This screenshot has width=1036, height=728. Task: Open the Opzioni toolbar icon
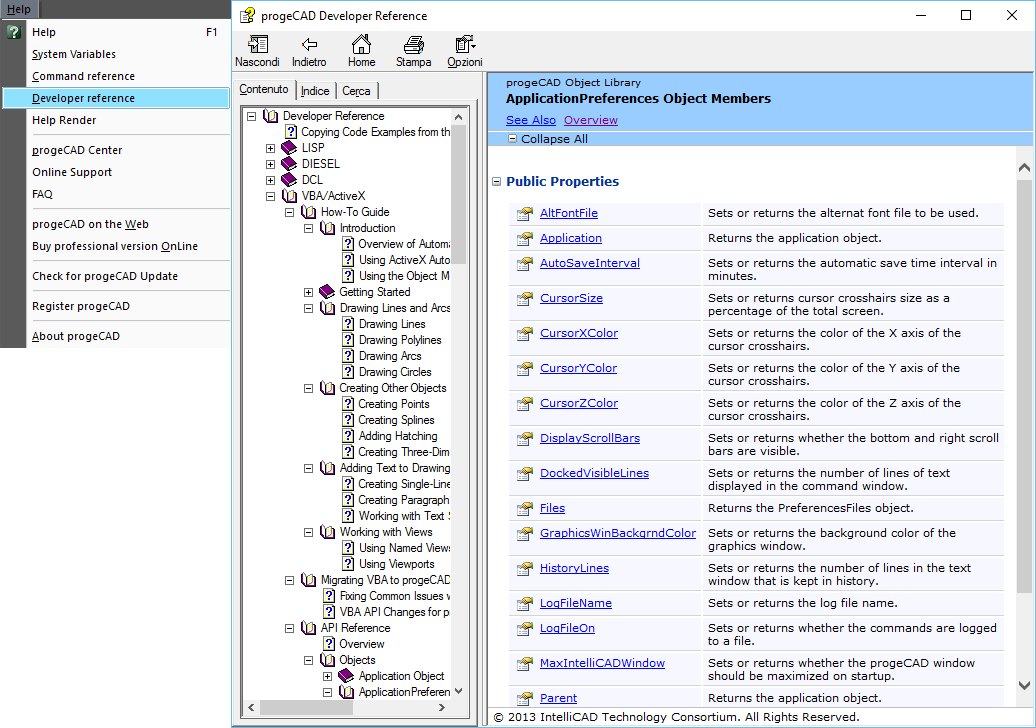464,45
